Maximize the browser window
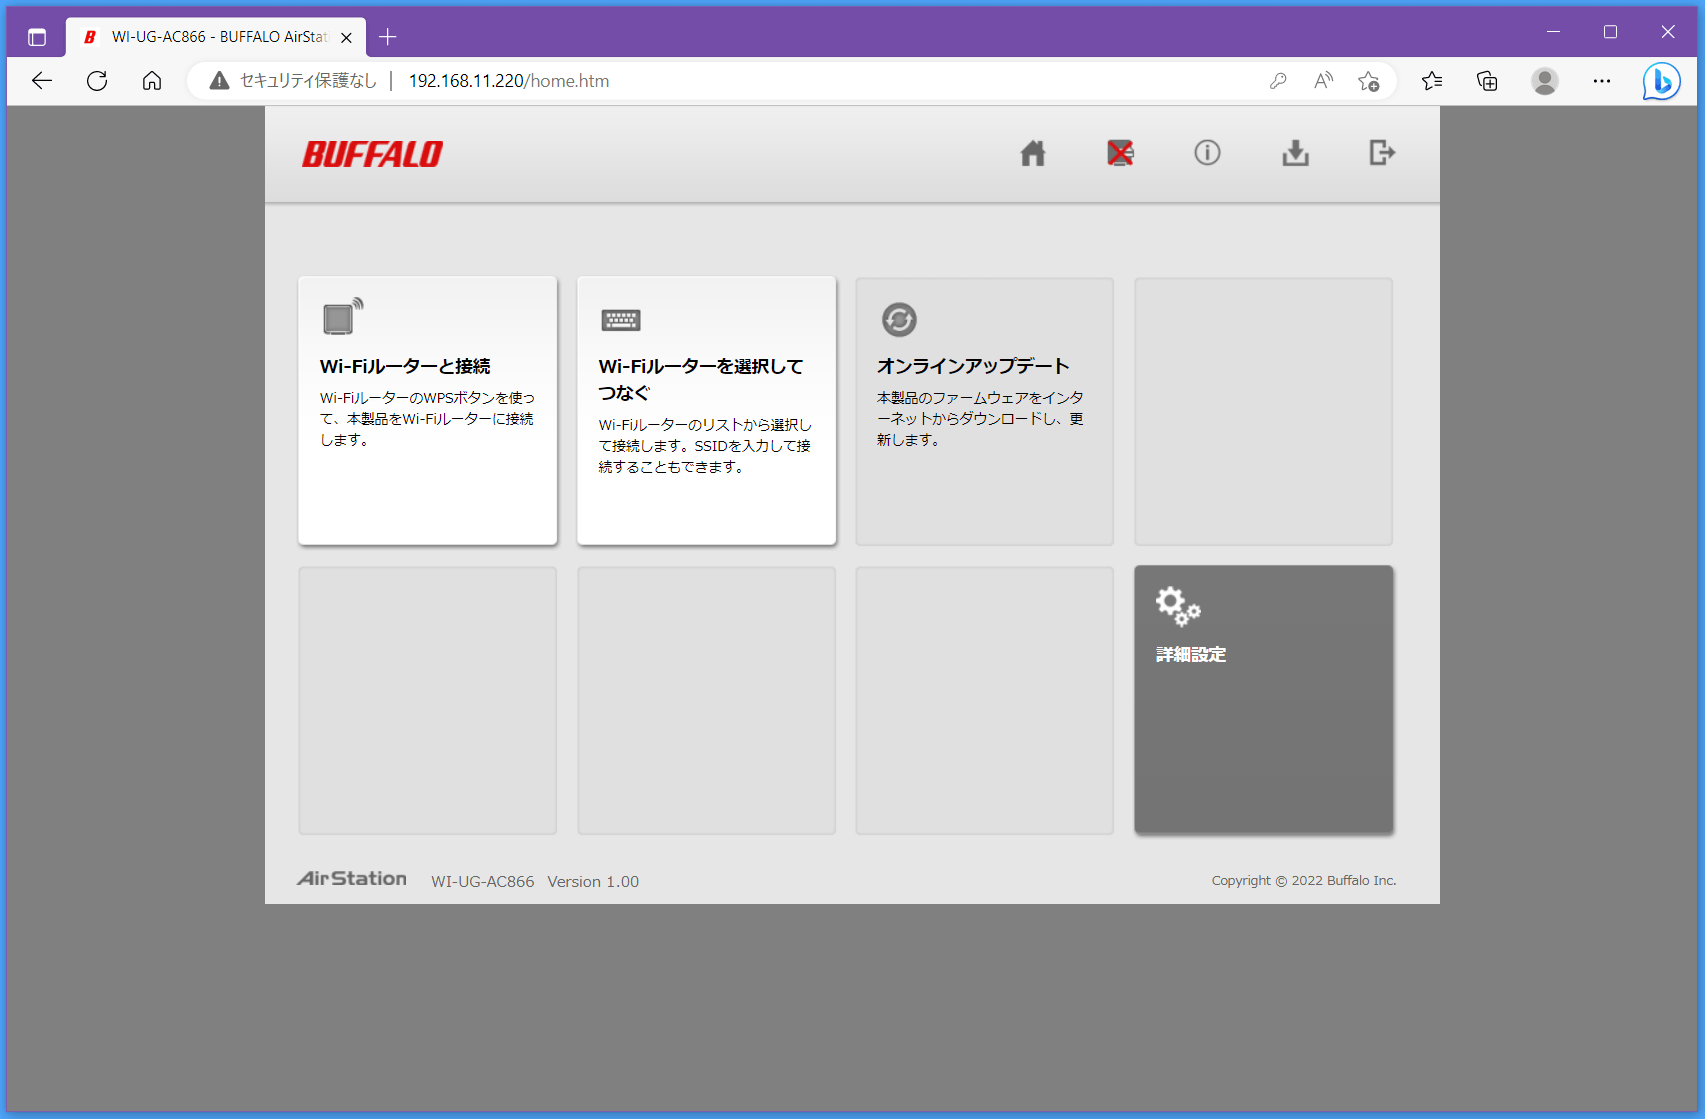1705x1119 pixels. tap(1610, 32)
